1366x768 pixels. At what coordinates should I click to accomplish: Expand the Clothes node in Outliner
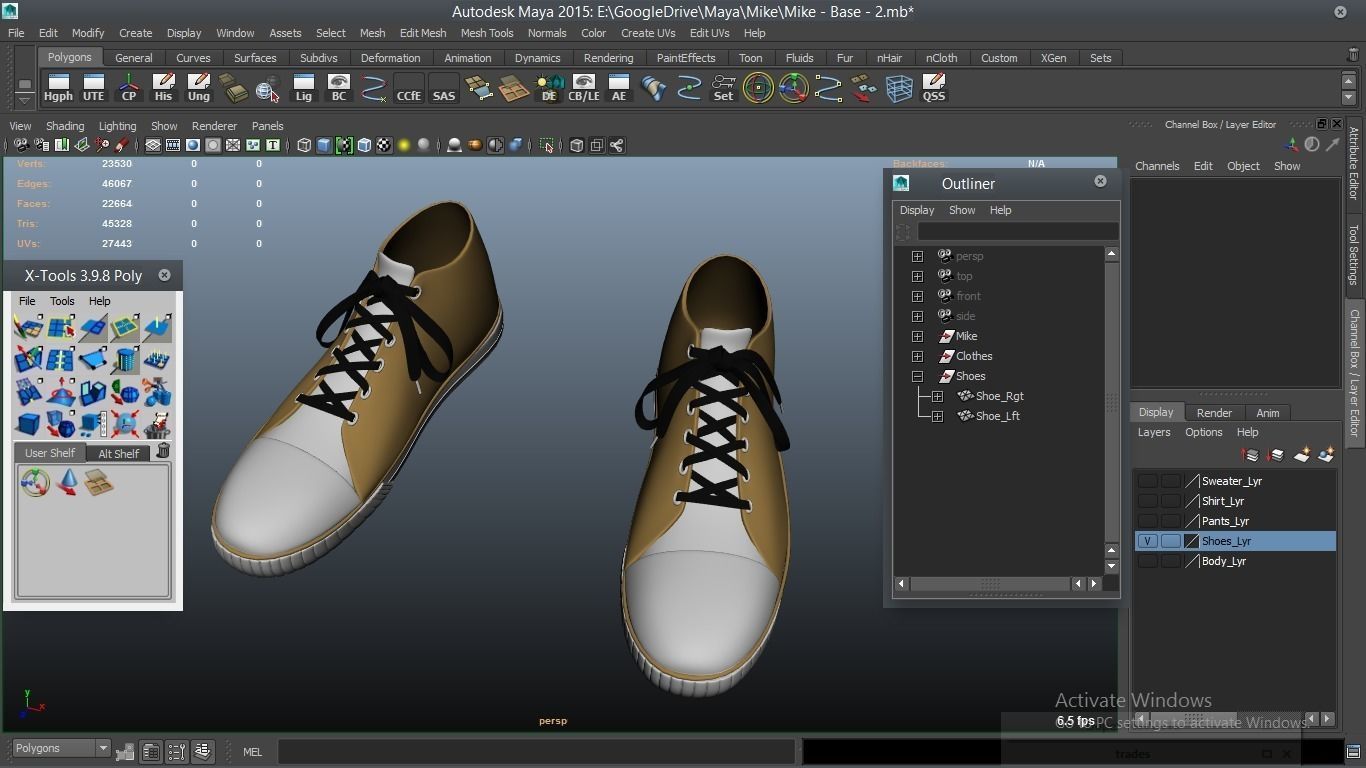pos(917,356)
